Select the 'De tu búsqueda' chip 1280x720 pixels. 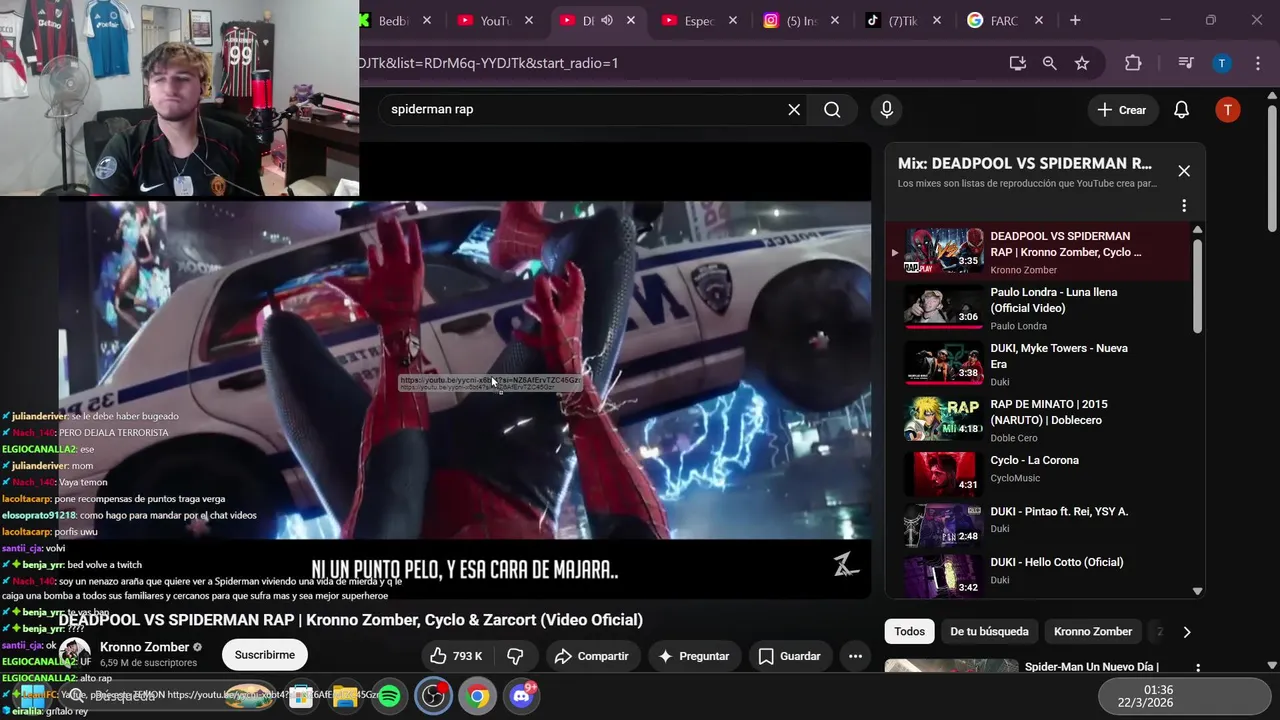(989, 631)
